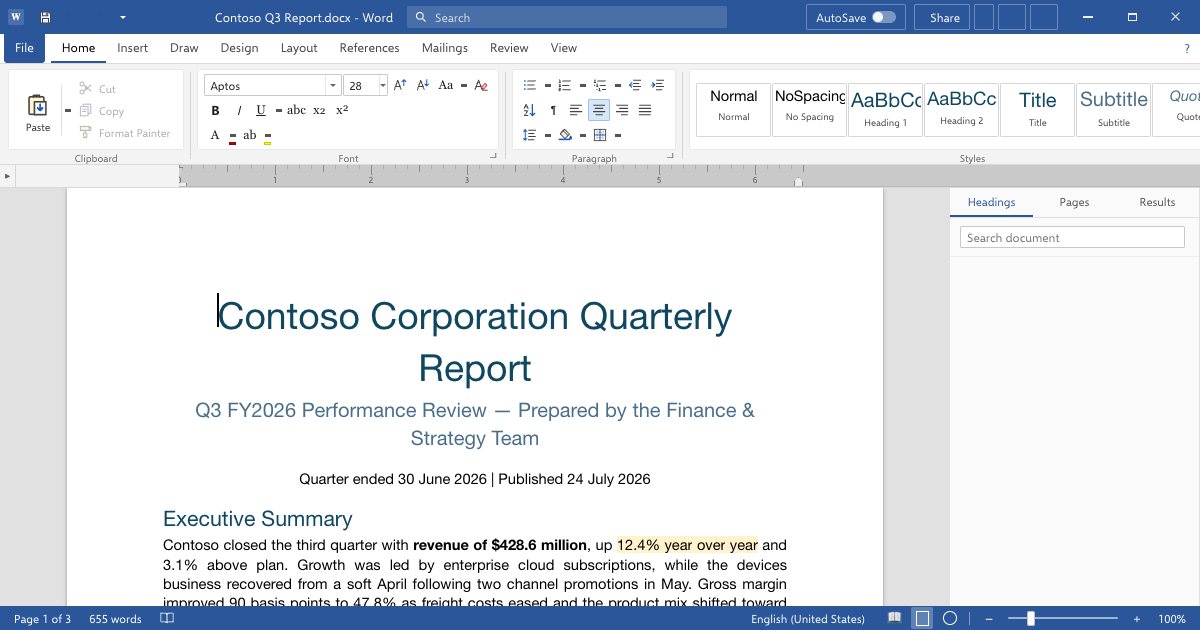This screenshot has width=1200, height=630.
Task: Click the line spacing icon
Action: coord(530,135)
